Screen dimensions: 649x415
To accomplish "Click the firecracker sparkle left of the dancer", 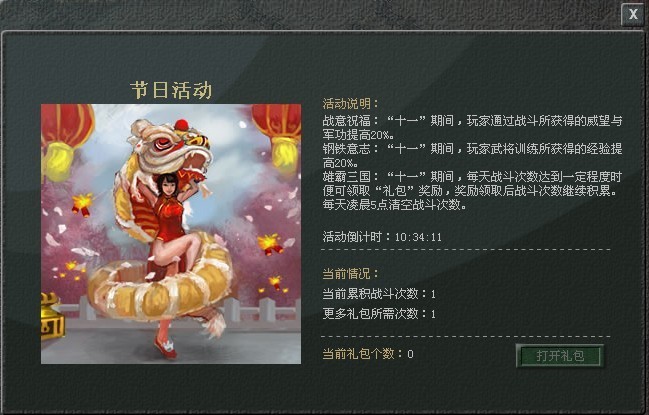I will point(82,204).
